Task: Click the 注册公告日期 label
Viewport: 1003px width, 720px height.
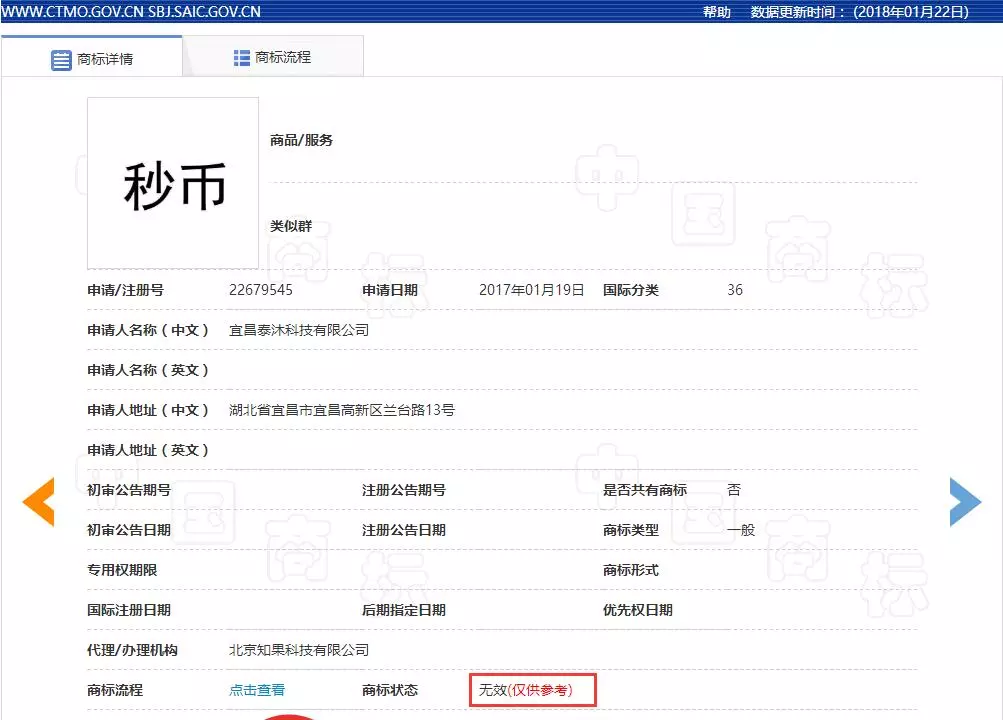Action: click(x=404, y=530)
